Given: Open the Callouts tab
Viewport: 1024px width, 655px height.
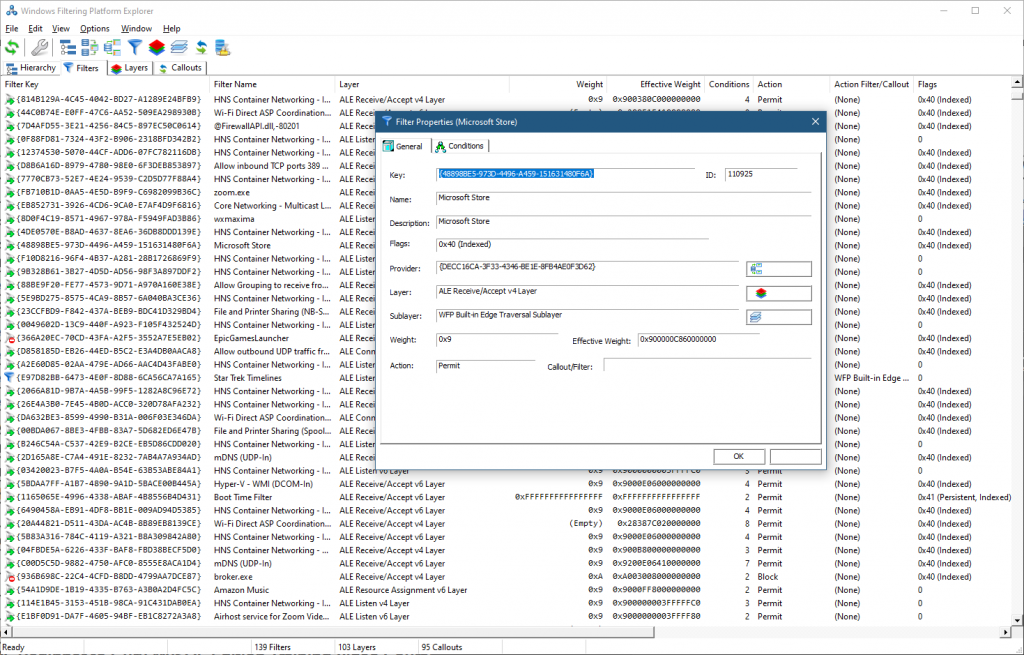Looking at the screenshot, I should (x=181, y=68).
